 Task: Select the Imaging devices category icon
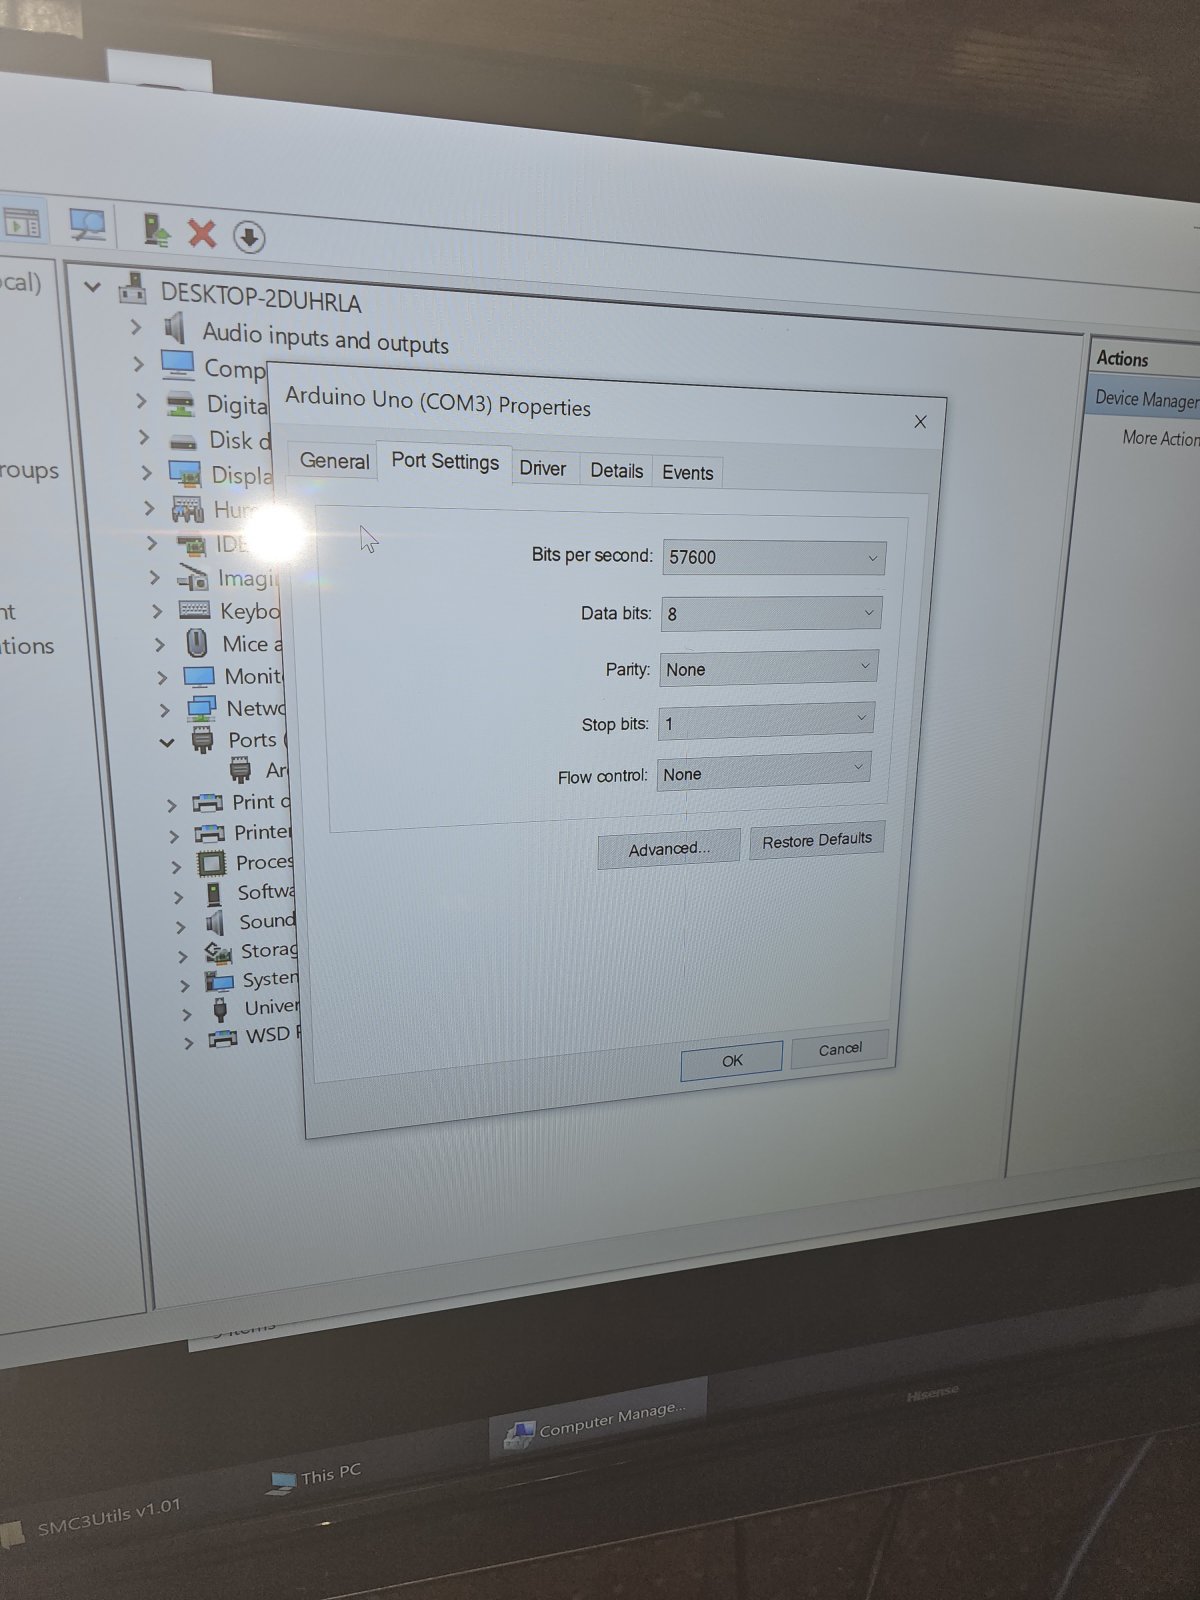(192, 577)
